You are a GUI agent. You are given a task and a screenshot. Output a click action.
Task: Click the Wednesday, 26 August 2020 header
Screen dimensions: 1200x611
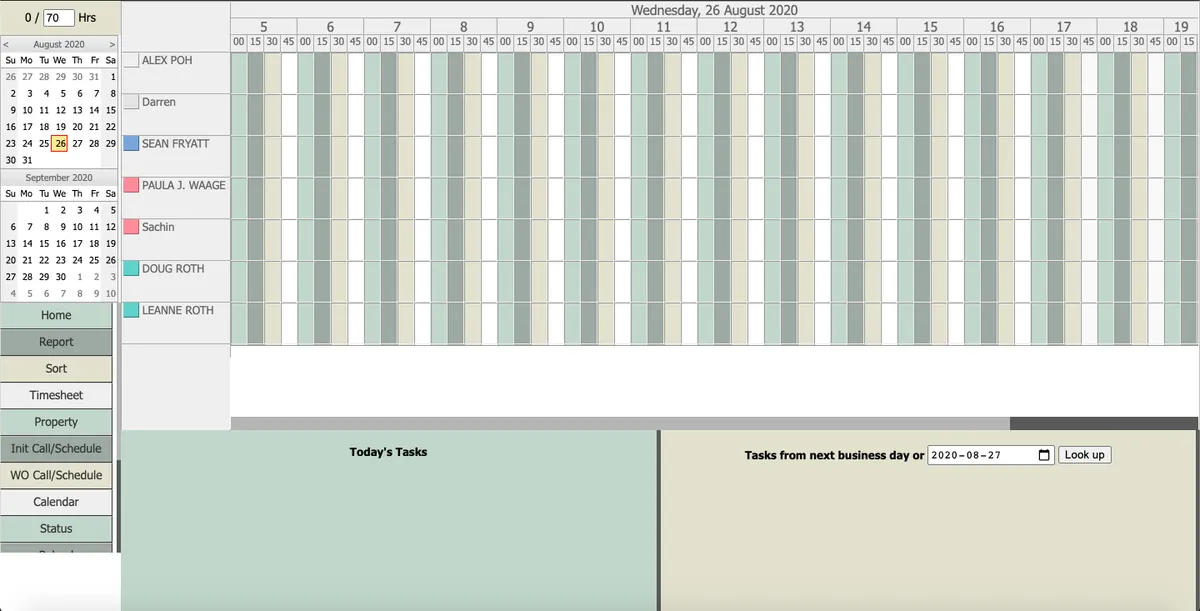pyautogui.click(x=714, y=10)
